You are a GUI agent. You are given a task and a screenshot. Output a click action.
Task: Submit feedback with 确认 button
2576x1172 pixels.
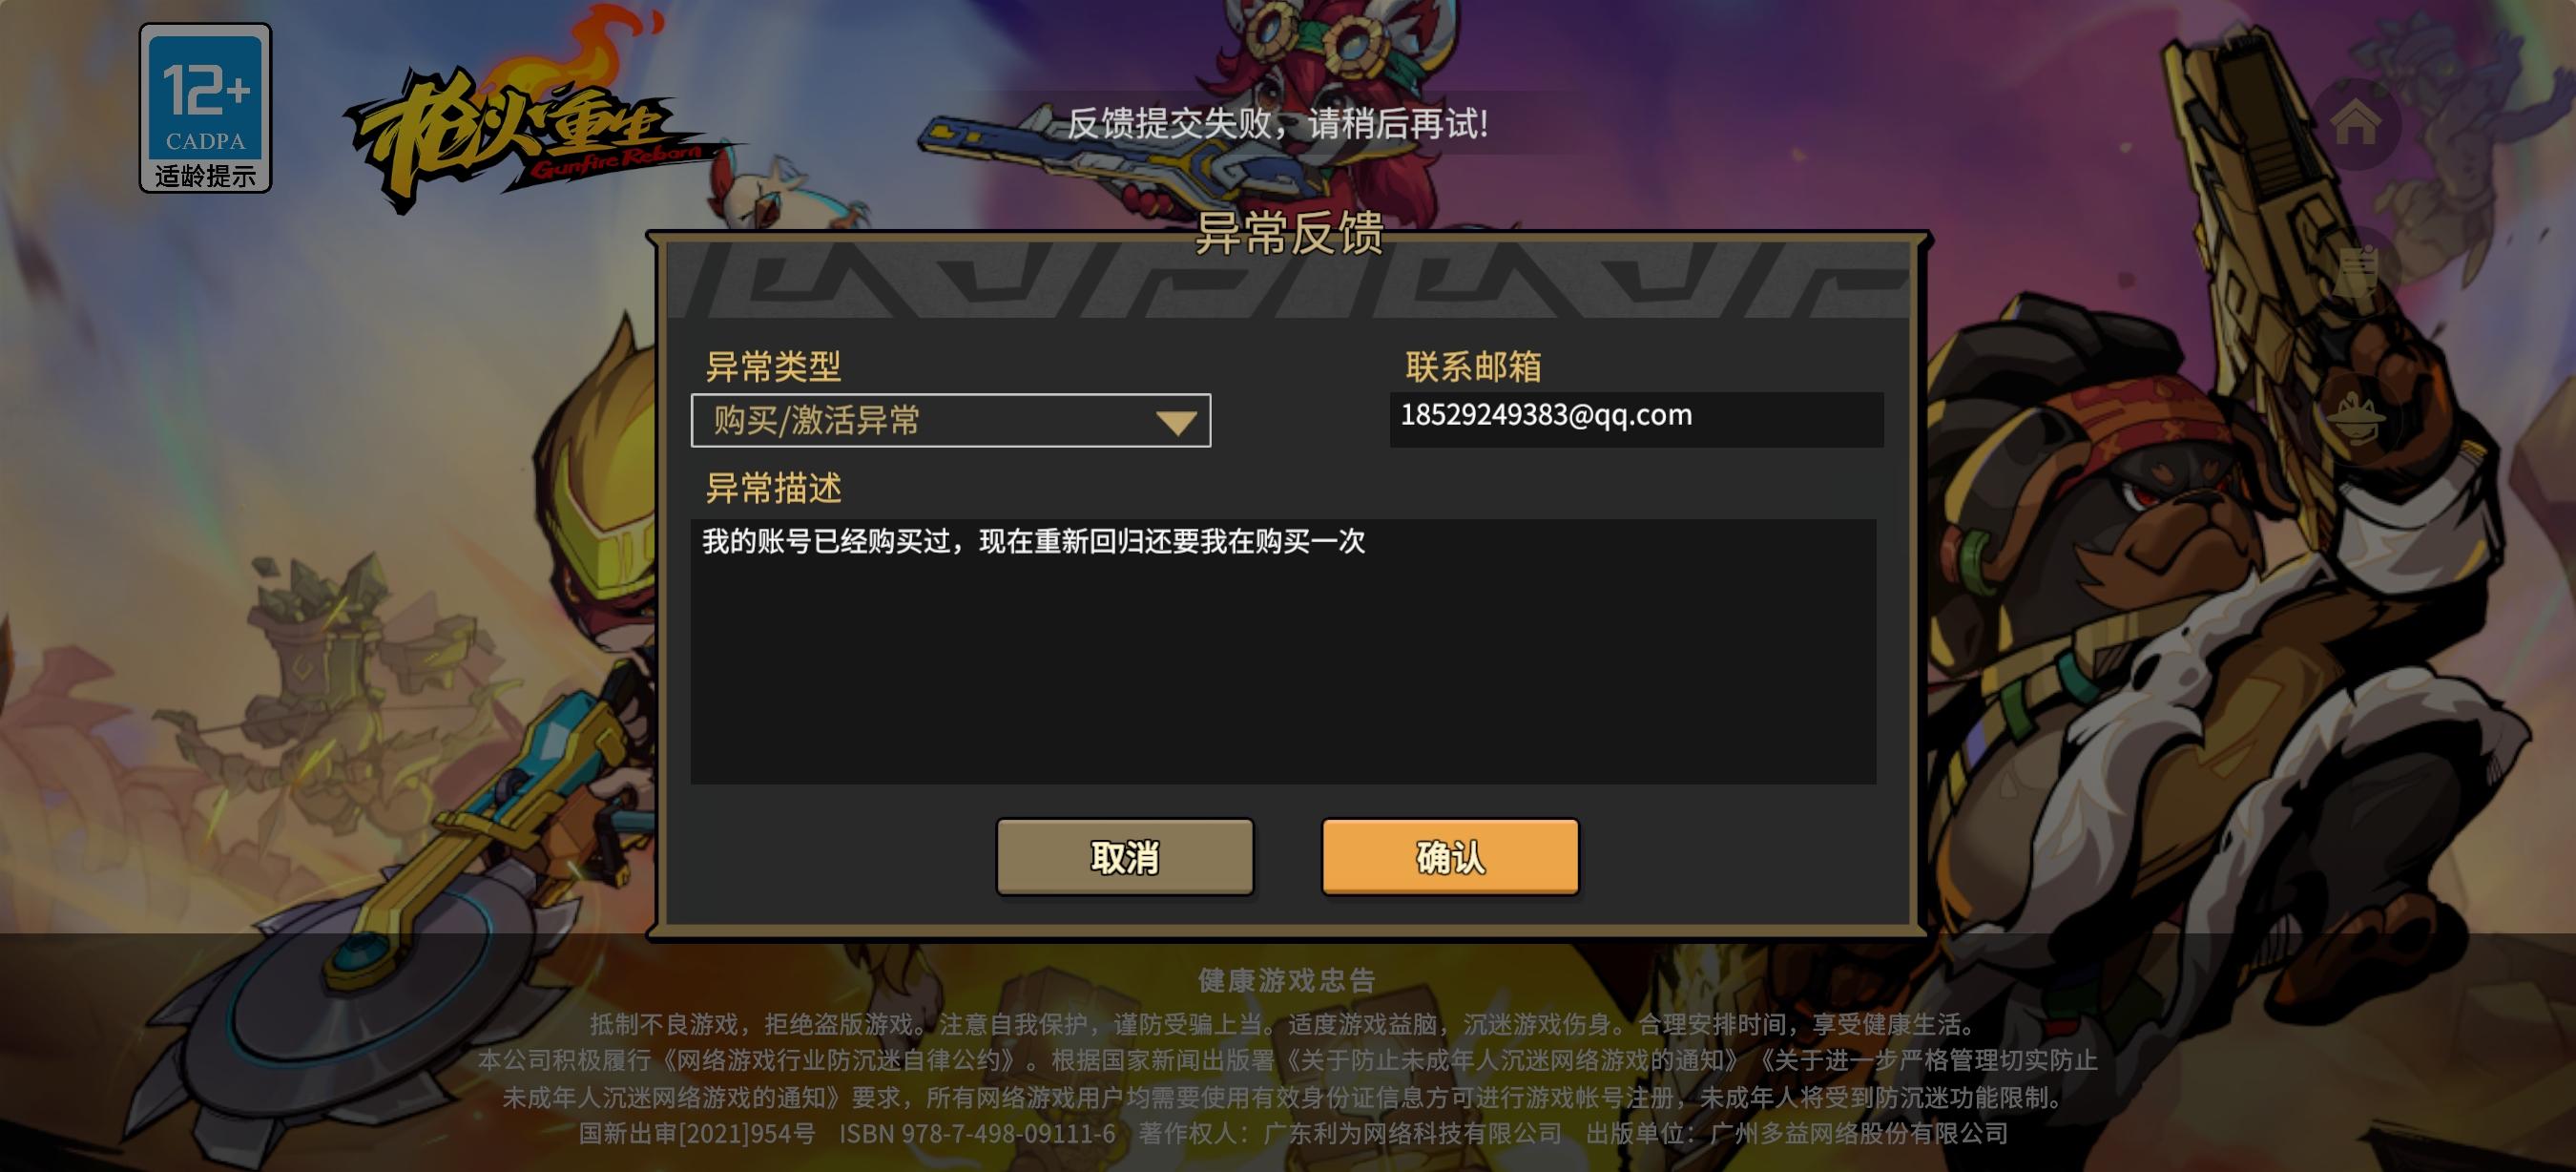[1450, 857]
